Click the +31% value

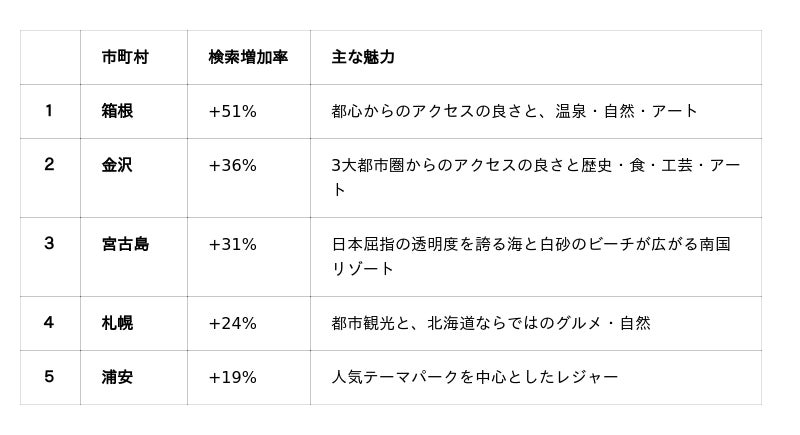pos(233,245)
